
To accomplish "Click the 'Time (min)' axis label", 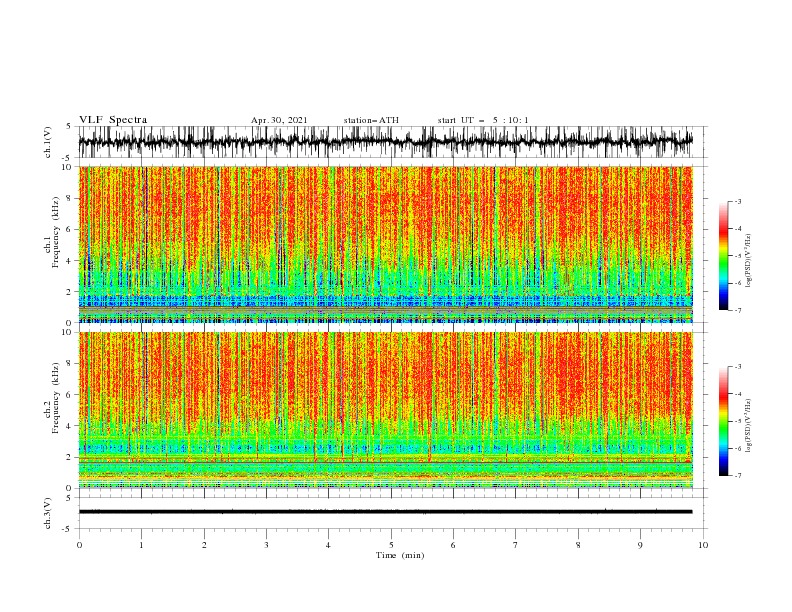I will pyautogui.click(x=400, y=555).
